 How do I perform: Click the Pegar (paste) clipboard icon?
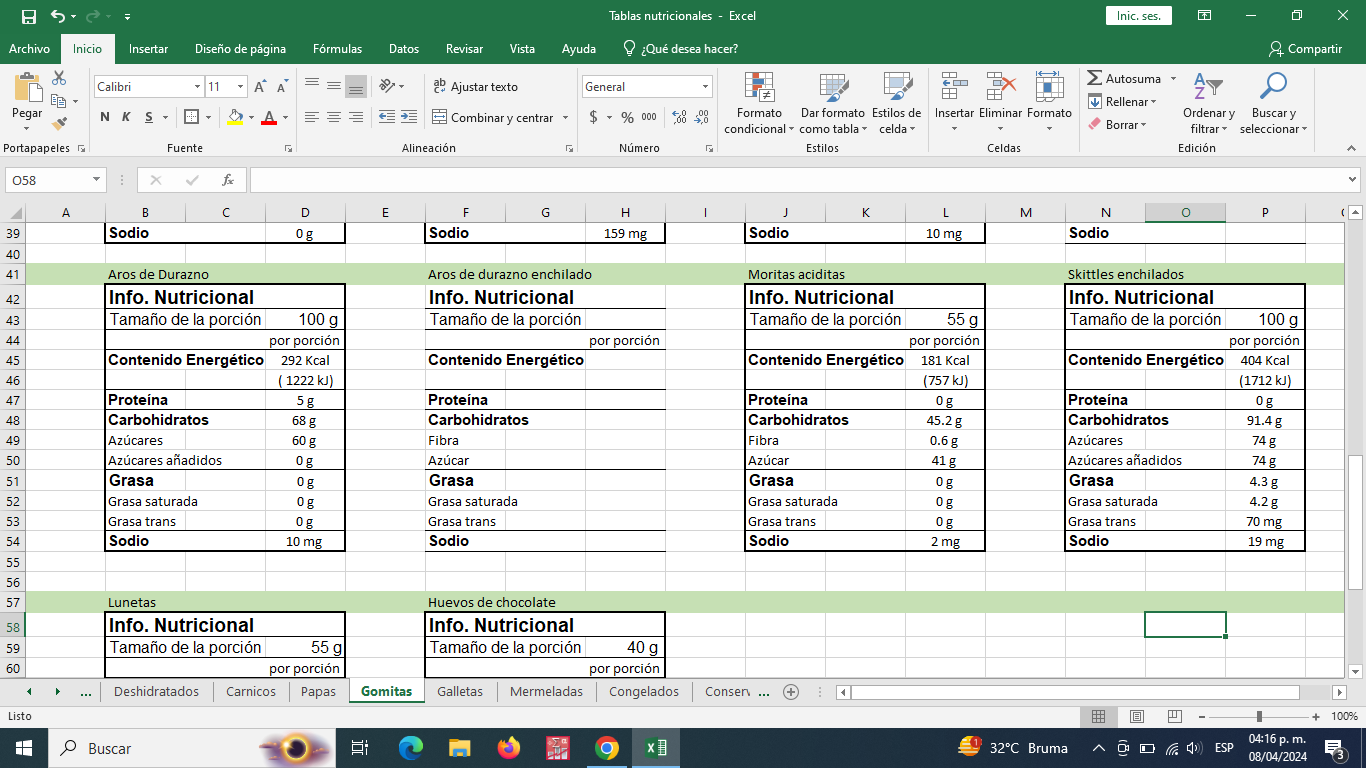click(27, 86)
